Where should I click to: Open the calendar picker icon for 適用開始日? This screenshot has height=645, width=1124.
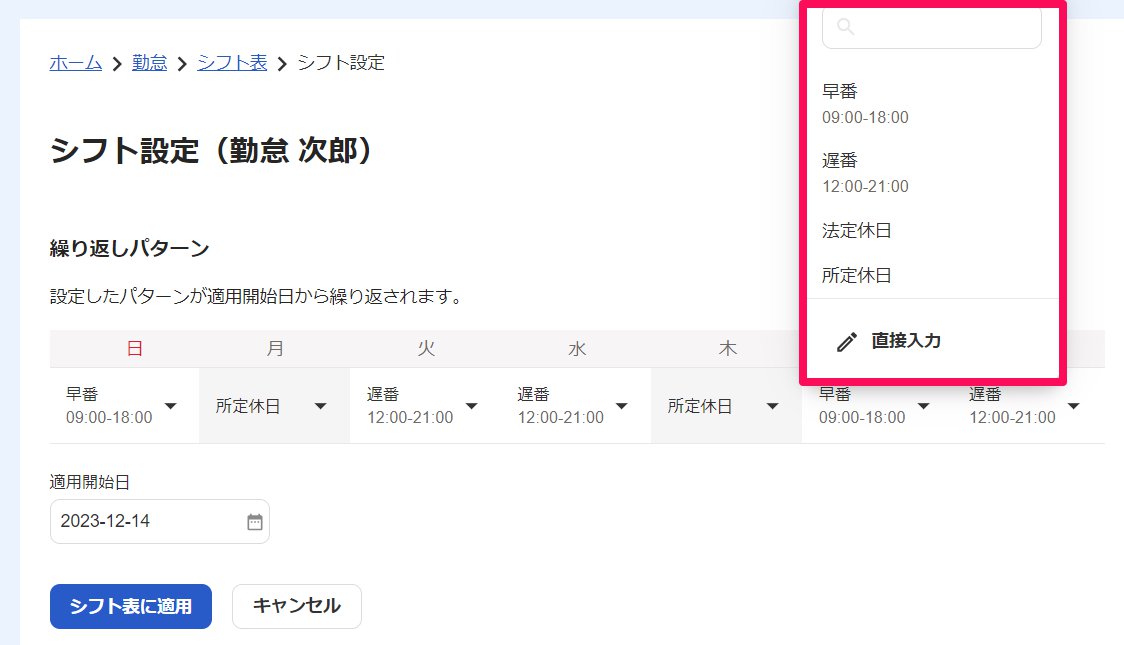tap(254, 522)
